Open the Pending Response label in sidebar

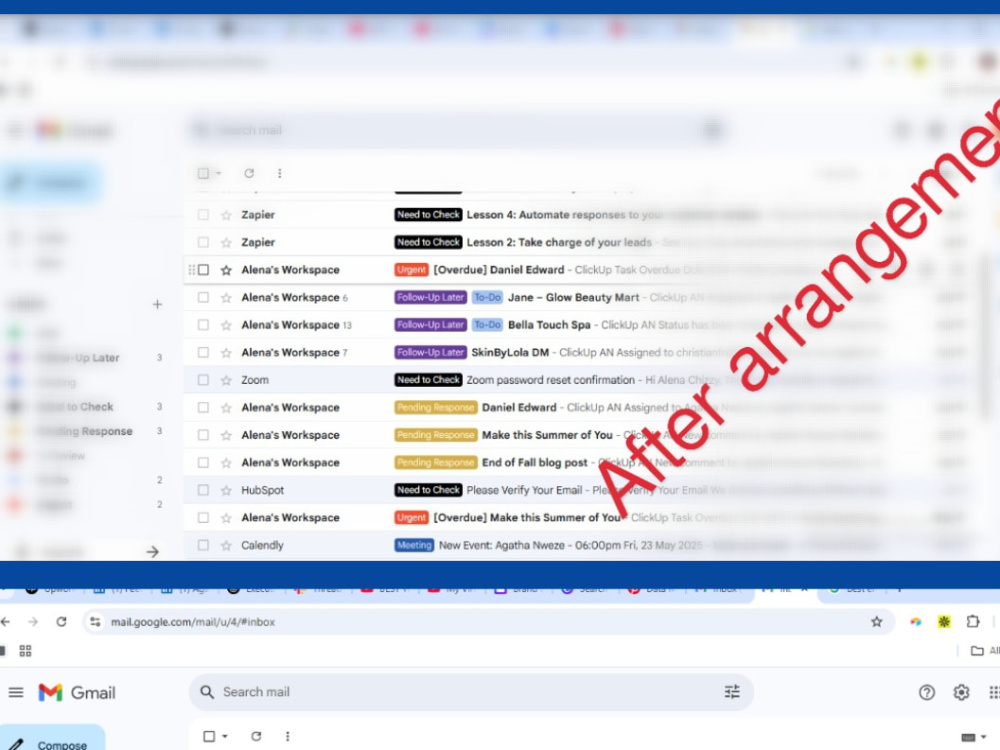85,431
